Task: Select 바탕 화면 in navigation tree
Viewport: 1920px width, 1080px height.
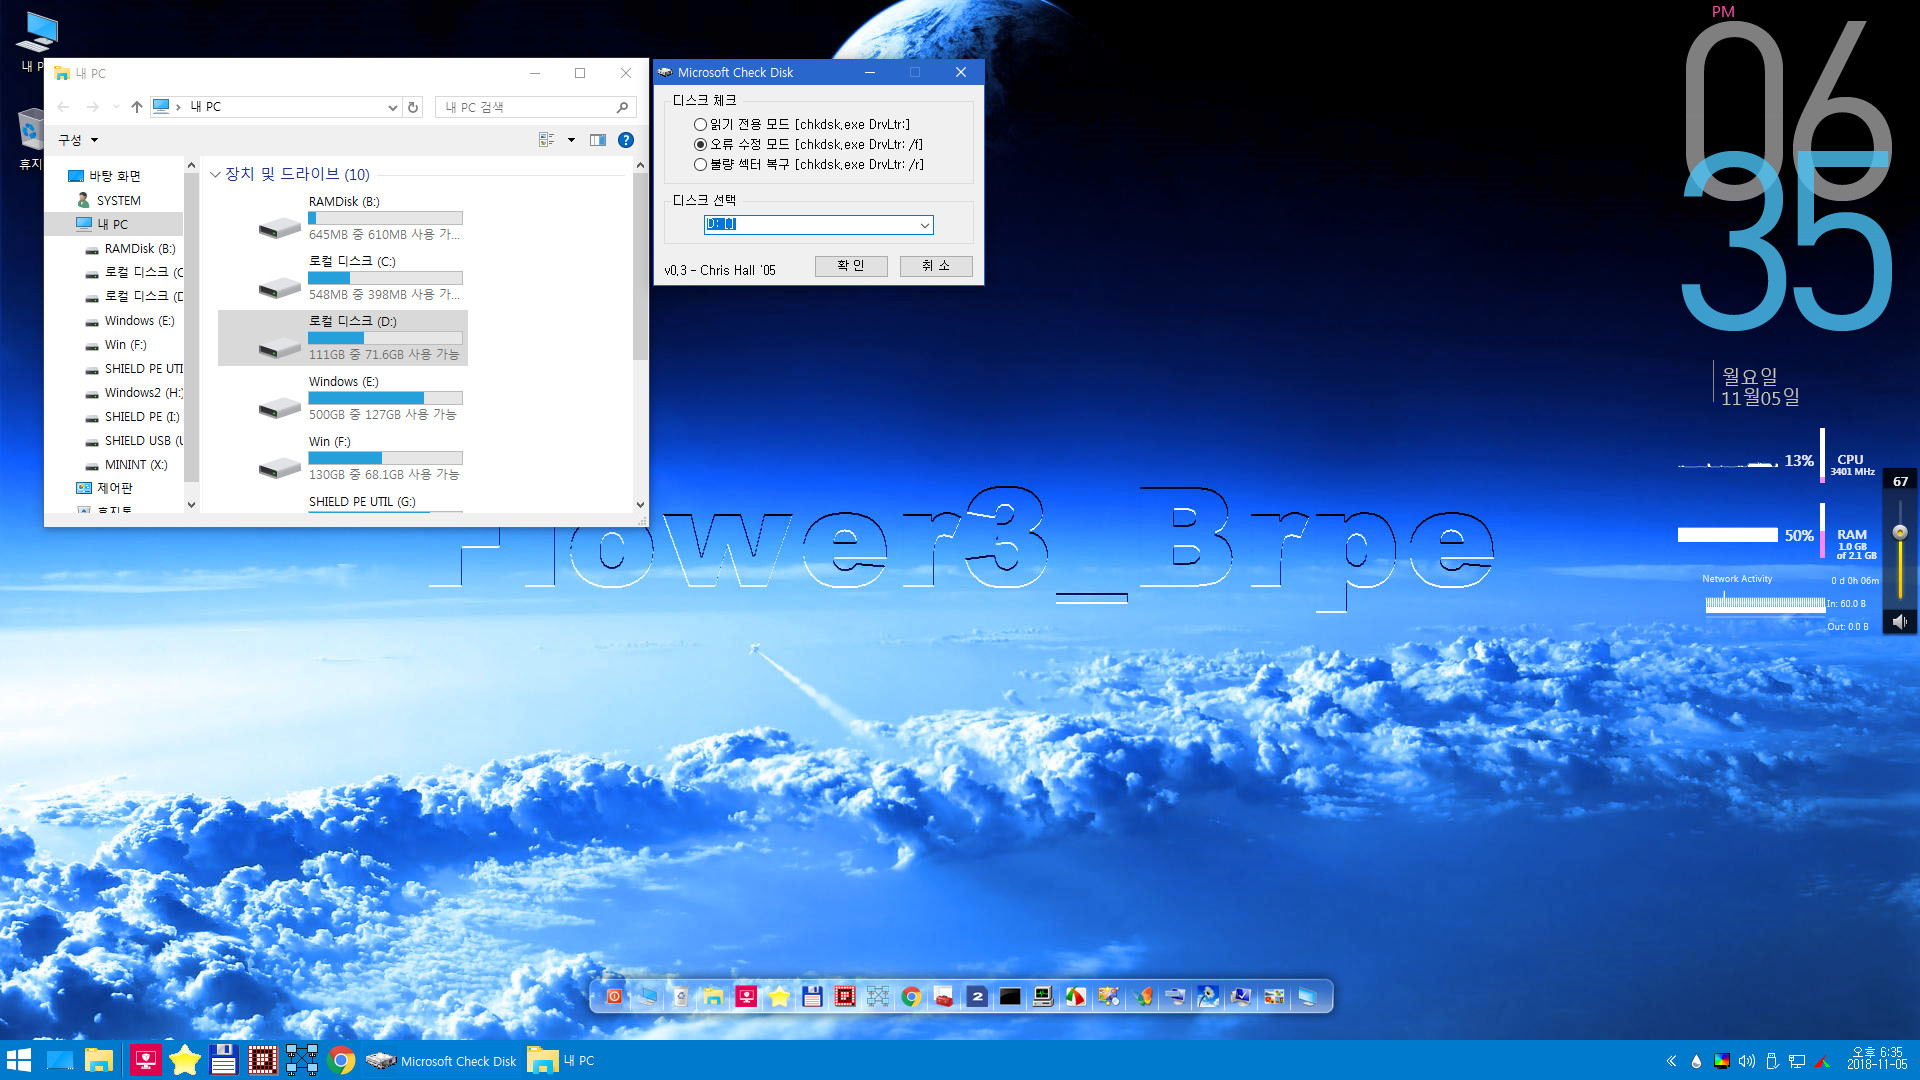Action: point(114,176)
